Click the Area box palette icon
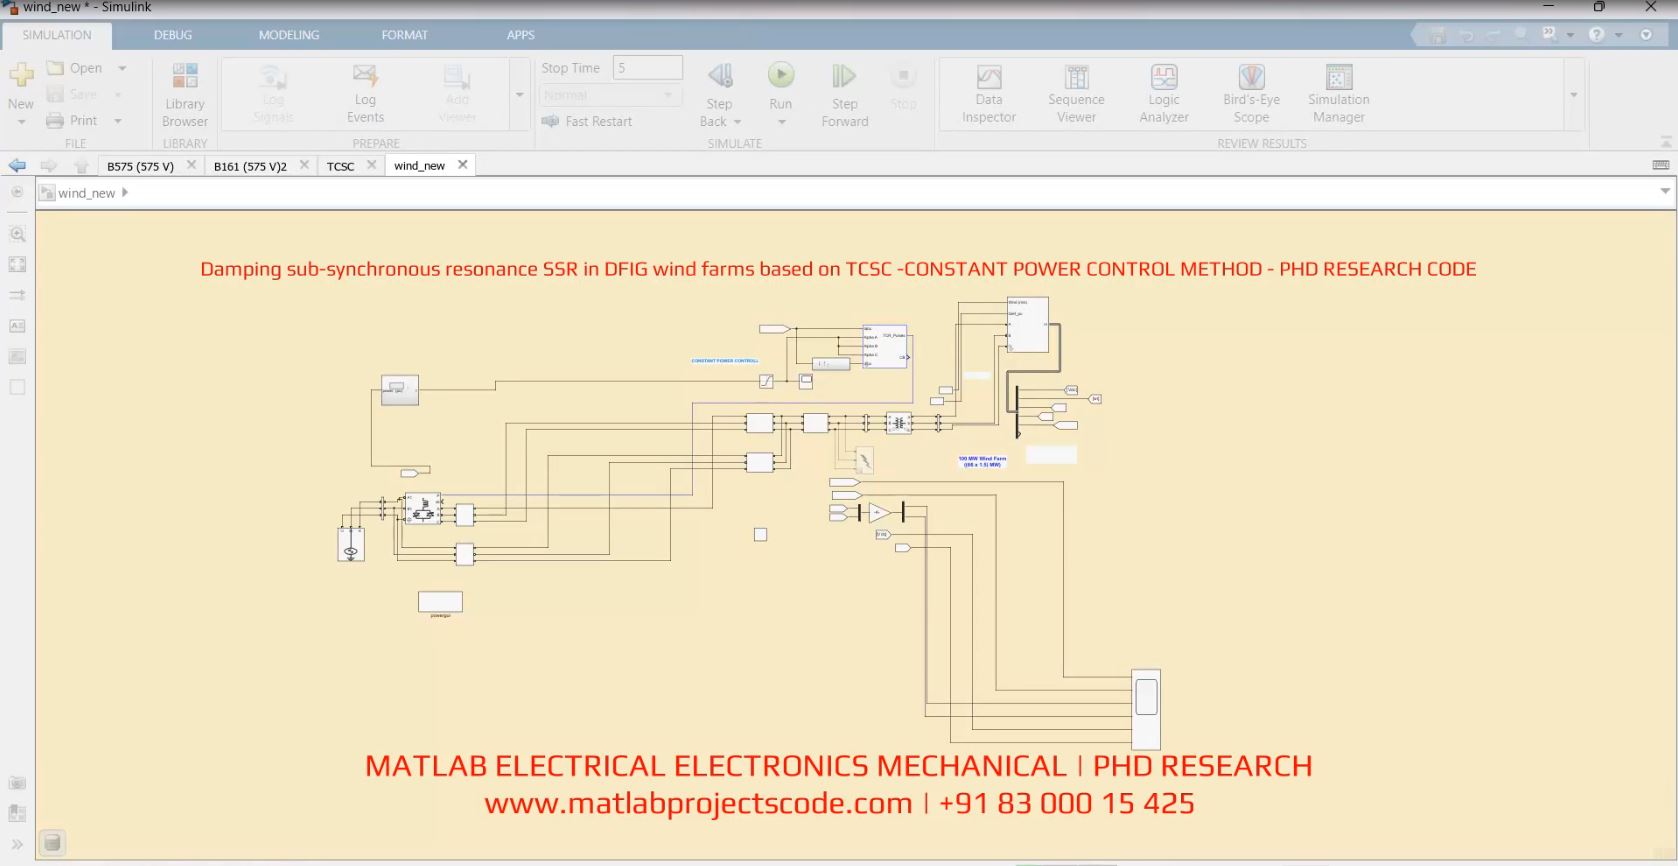The width and height of the screenshot is (1678, 866). pyautogui.click(x=17, y=387)
